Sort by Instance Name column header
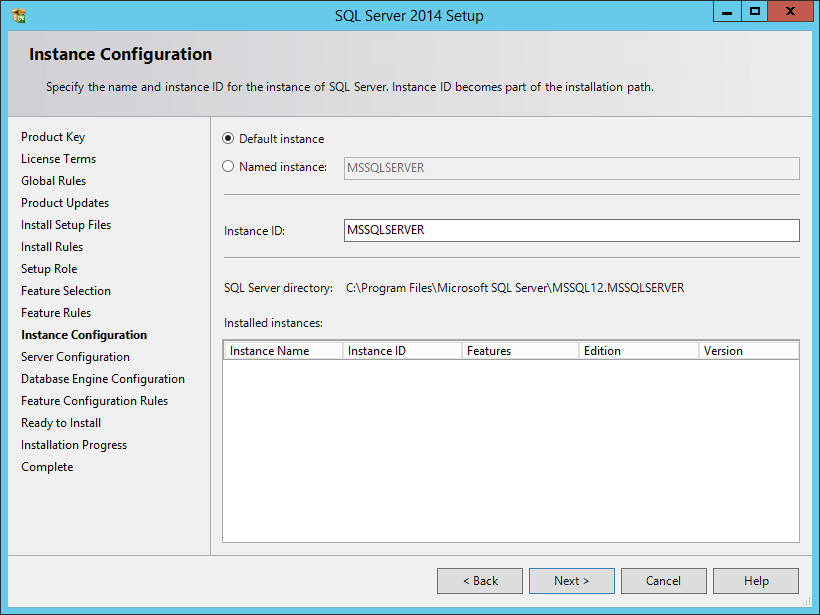820x615 pixels. pyautogui.click(x=283, y=351)
